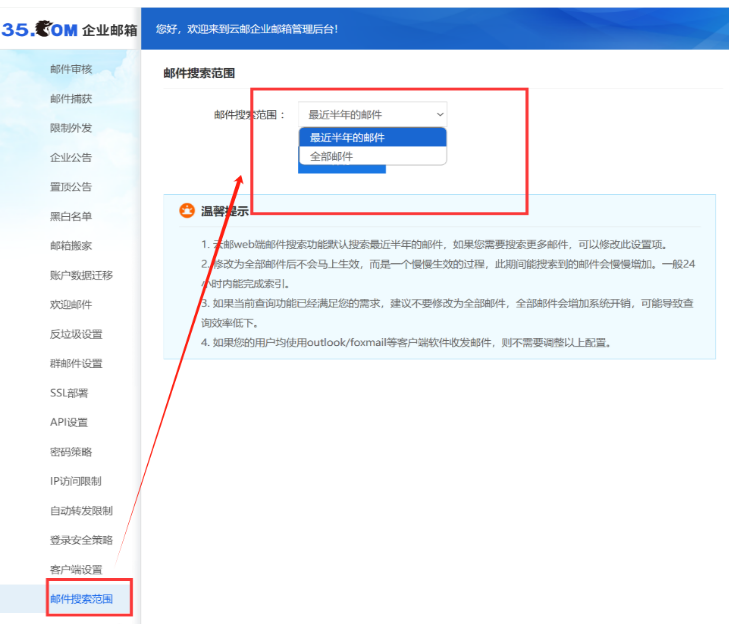Click 邮箱搬家 in the left menu
729x624 pixels.
click(71, 246)
